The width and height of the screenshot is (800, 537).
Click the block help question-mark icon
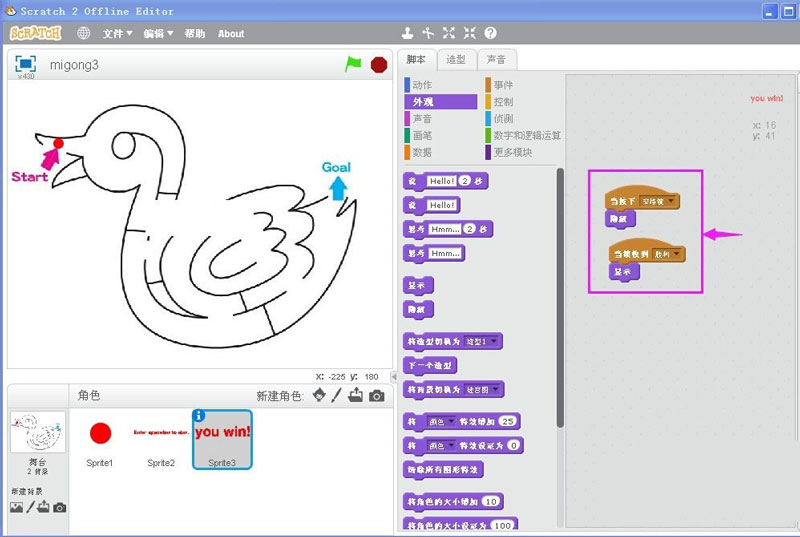(x=490, y=33)
